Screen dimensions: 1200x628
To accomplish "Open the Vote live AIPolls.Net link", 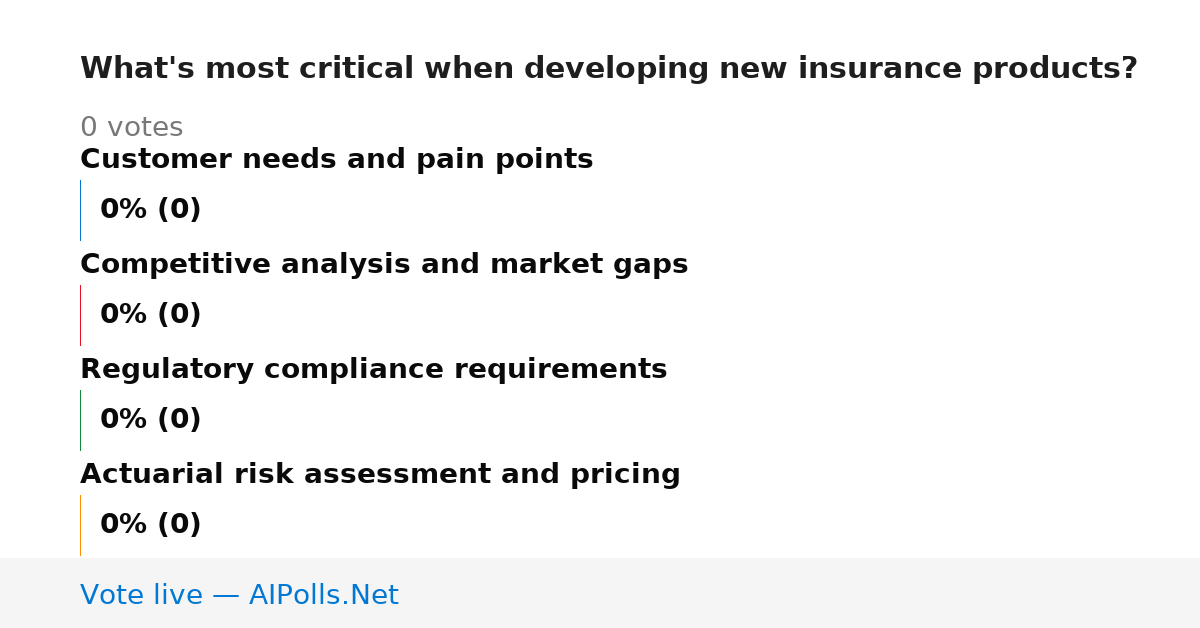I will coord(239,595).
